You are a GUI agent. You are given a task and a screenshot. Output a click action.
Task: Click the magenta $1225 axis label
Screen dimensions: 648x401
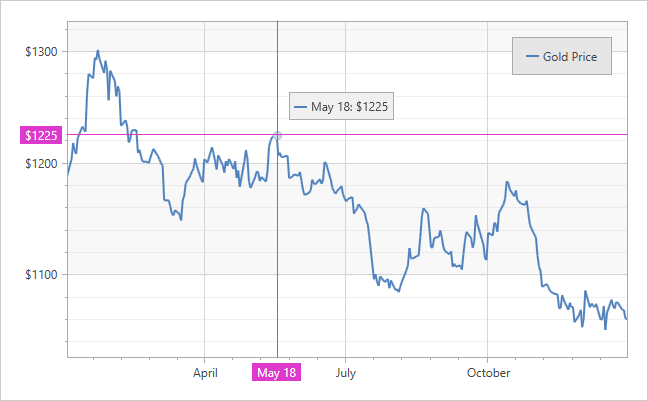(42, 135)
